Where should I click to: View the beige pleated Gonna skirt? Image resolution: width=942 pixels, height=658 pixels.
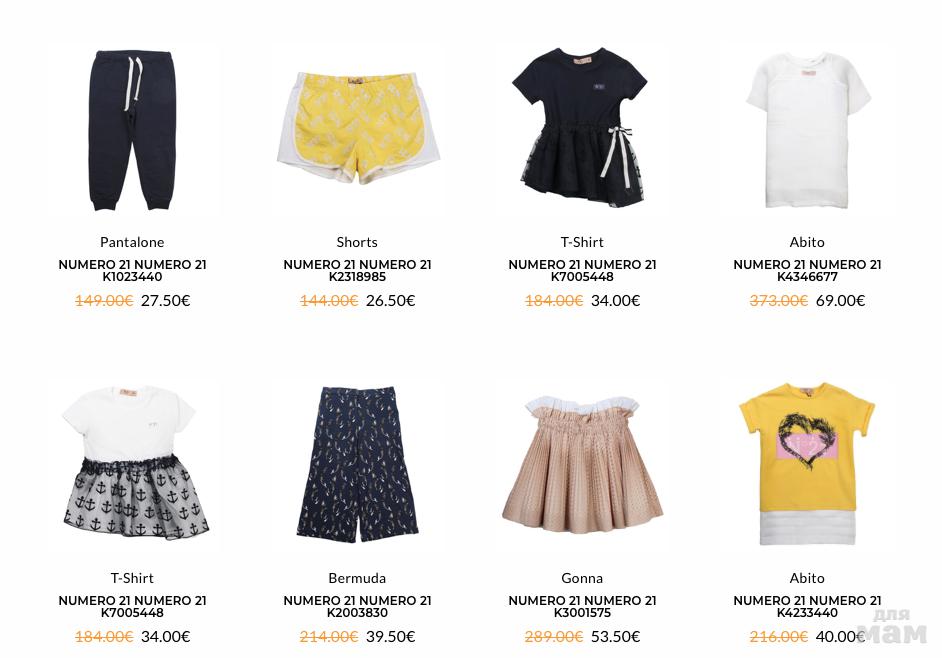click(582, 465)
